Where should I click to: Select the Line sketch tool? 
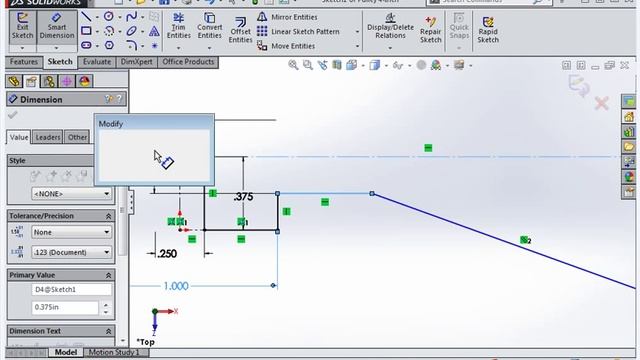(86, 17)
